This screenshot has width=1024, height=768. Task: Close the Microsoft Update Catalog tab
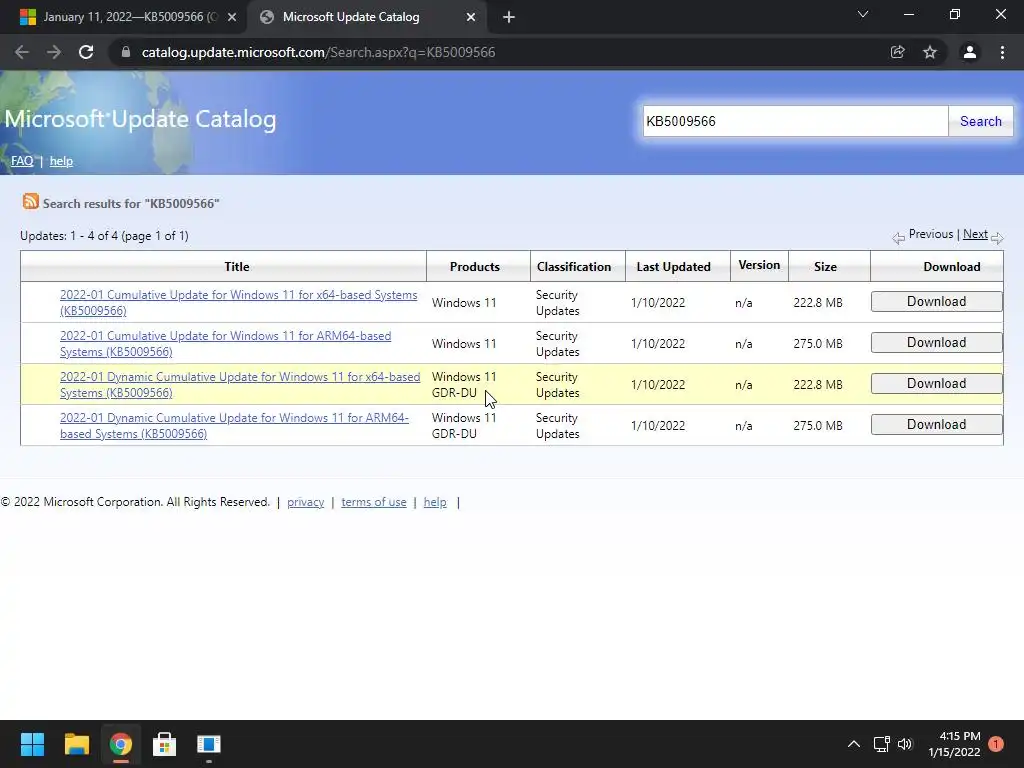(471, 17)
